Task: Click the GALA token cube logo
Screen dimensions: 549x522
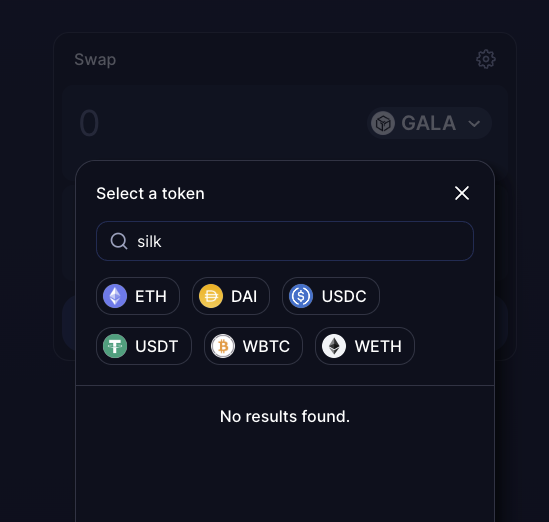Action: [383, 123]
